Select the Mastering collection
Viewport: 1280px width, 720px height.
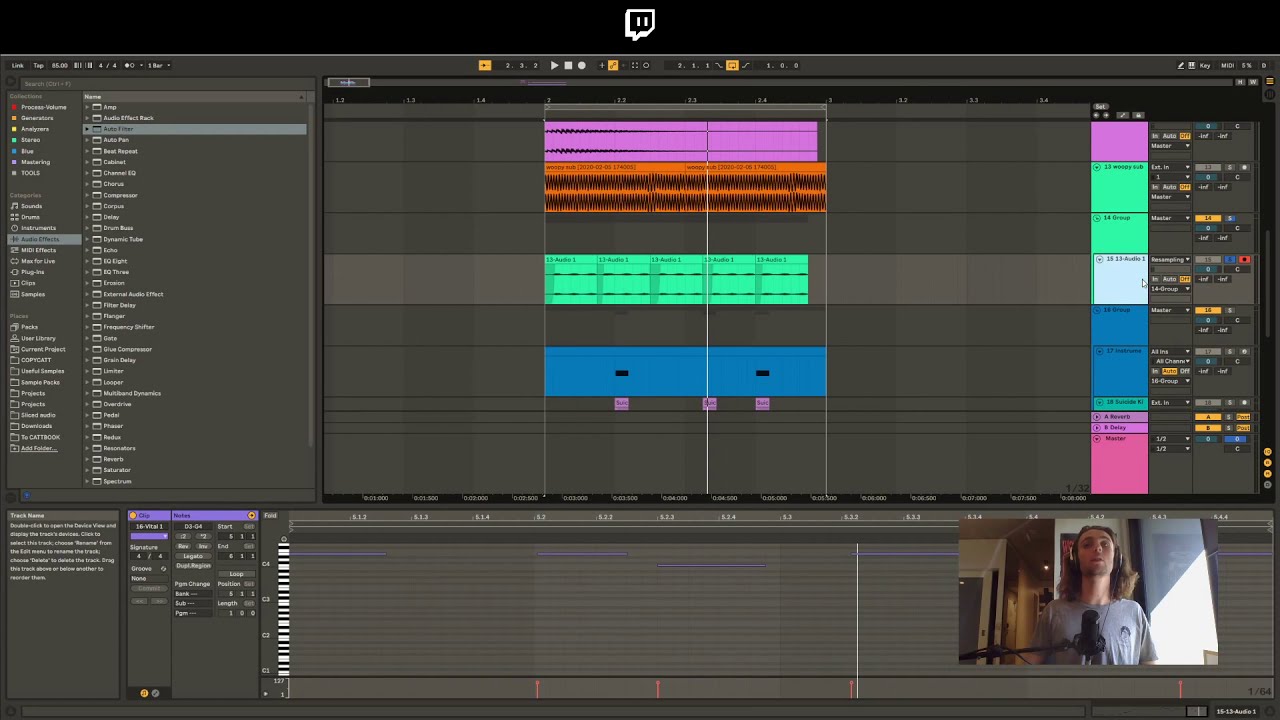(x=35, y=162)
